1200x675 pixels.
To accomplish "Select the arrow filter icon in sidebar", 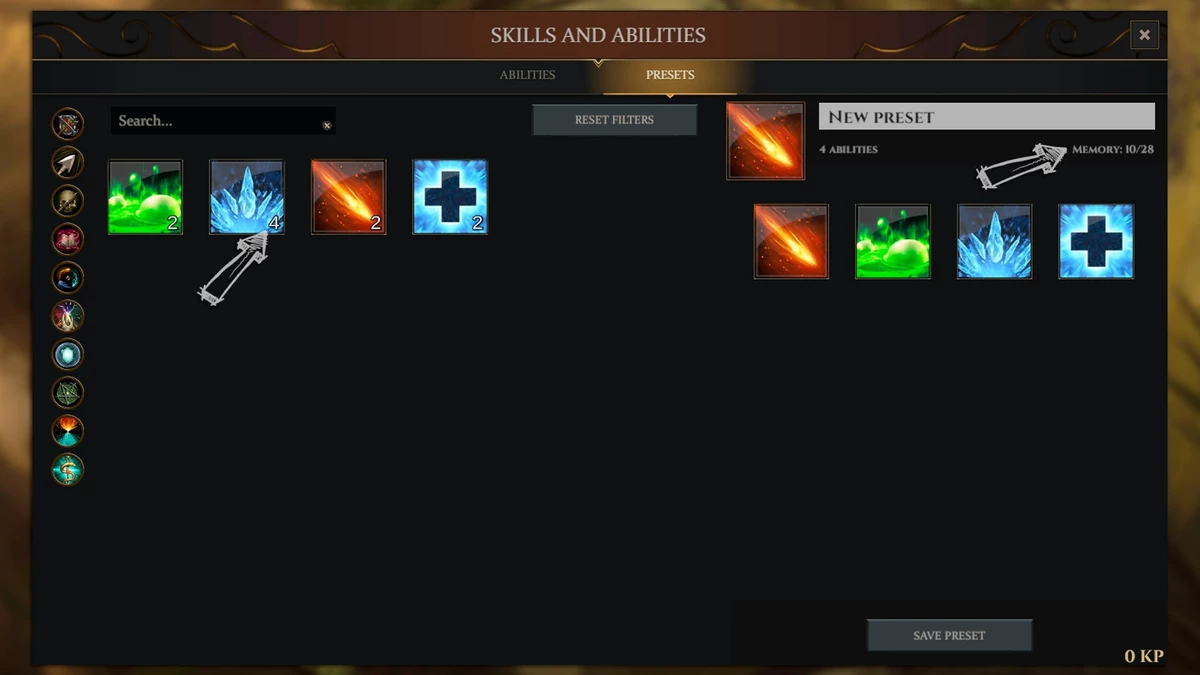I will click(x=68, y=162).
